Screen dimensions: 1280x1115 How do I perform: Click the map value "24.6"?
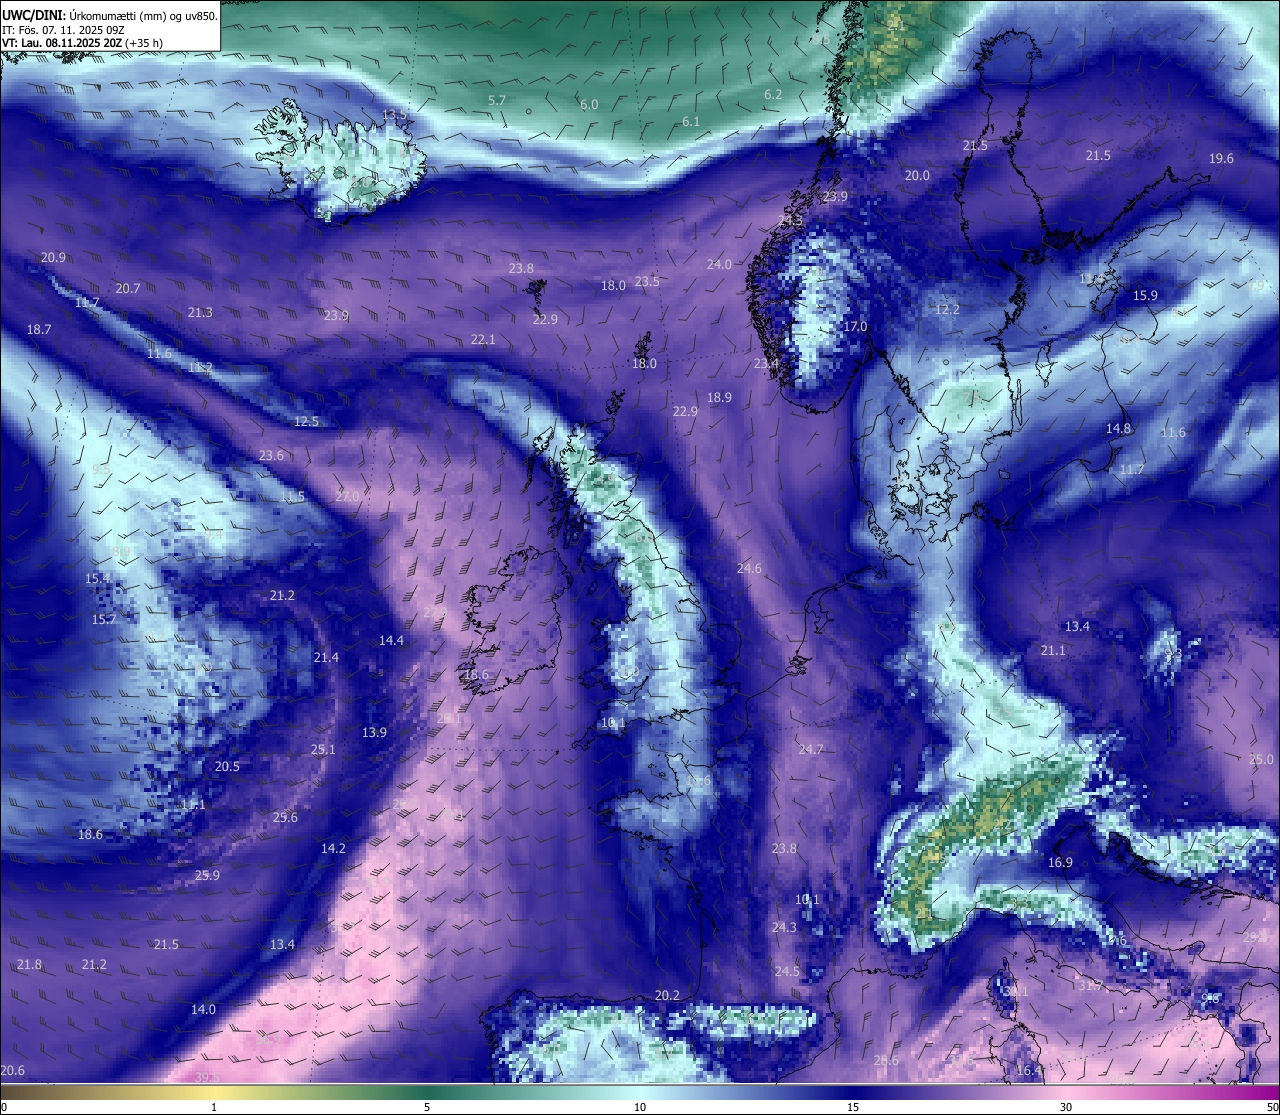click(x=749, y=568)
